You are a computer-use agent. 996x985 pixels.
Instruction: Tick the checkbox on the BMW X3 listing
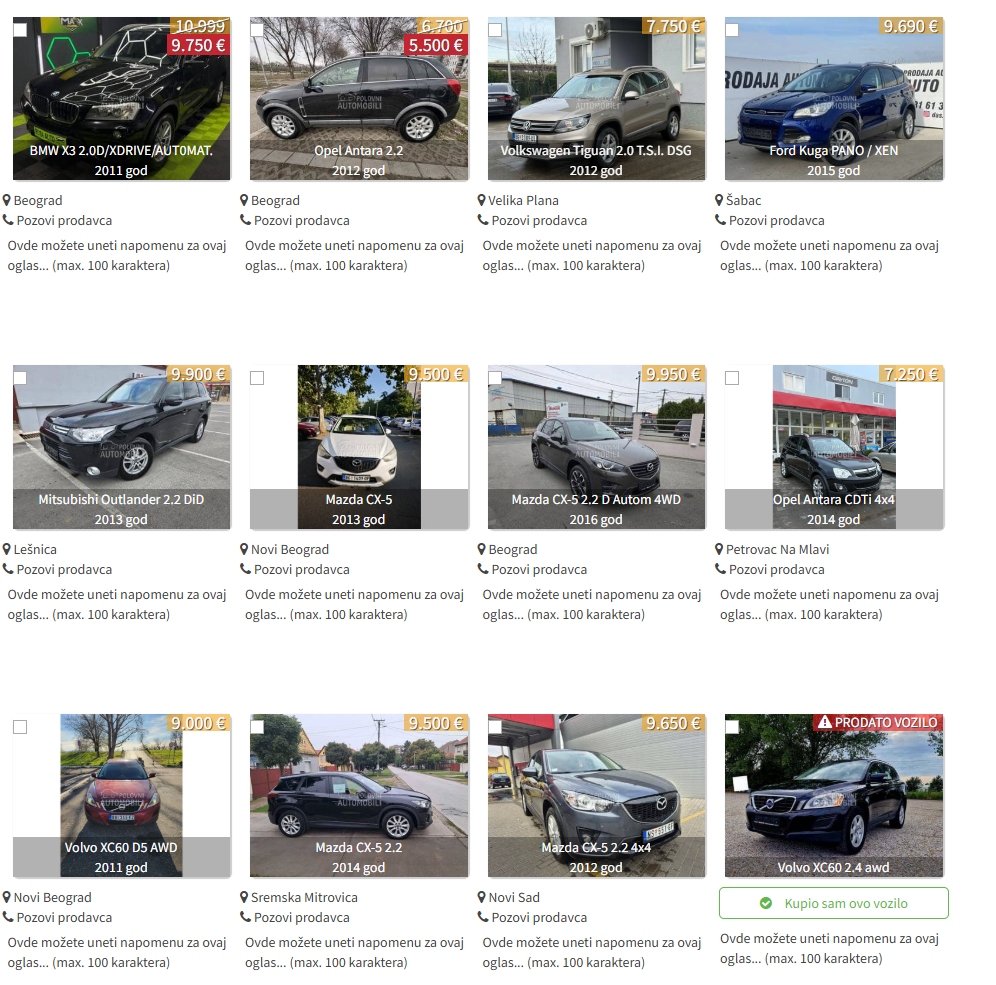point(20,30)
